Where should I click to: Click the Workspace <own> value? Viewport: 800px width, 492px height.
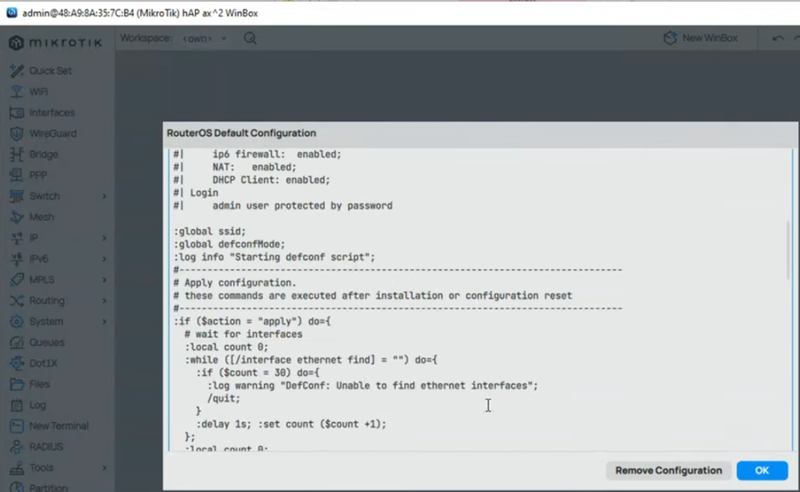pyautogui.click(x=197, y=38)
